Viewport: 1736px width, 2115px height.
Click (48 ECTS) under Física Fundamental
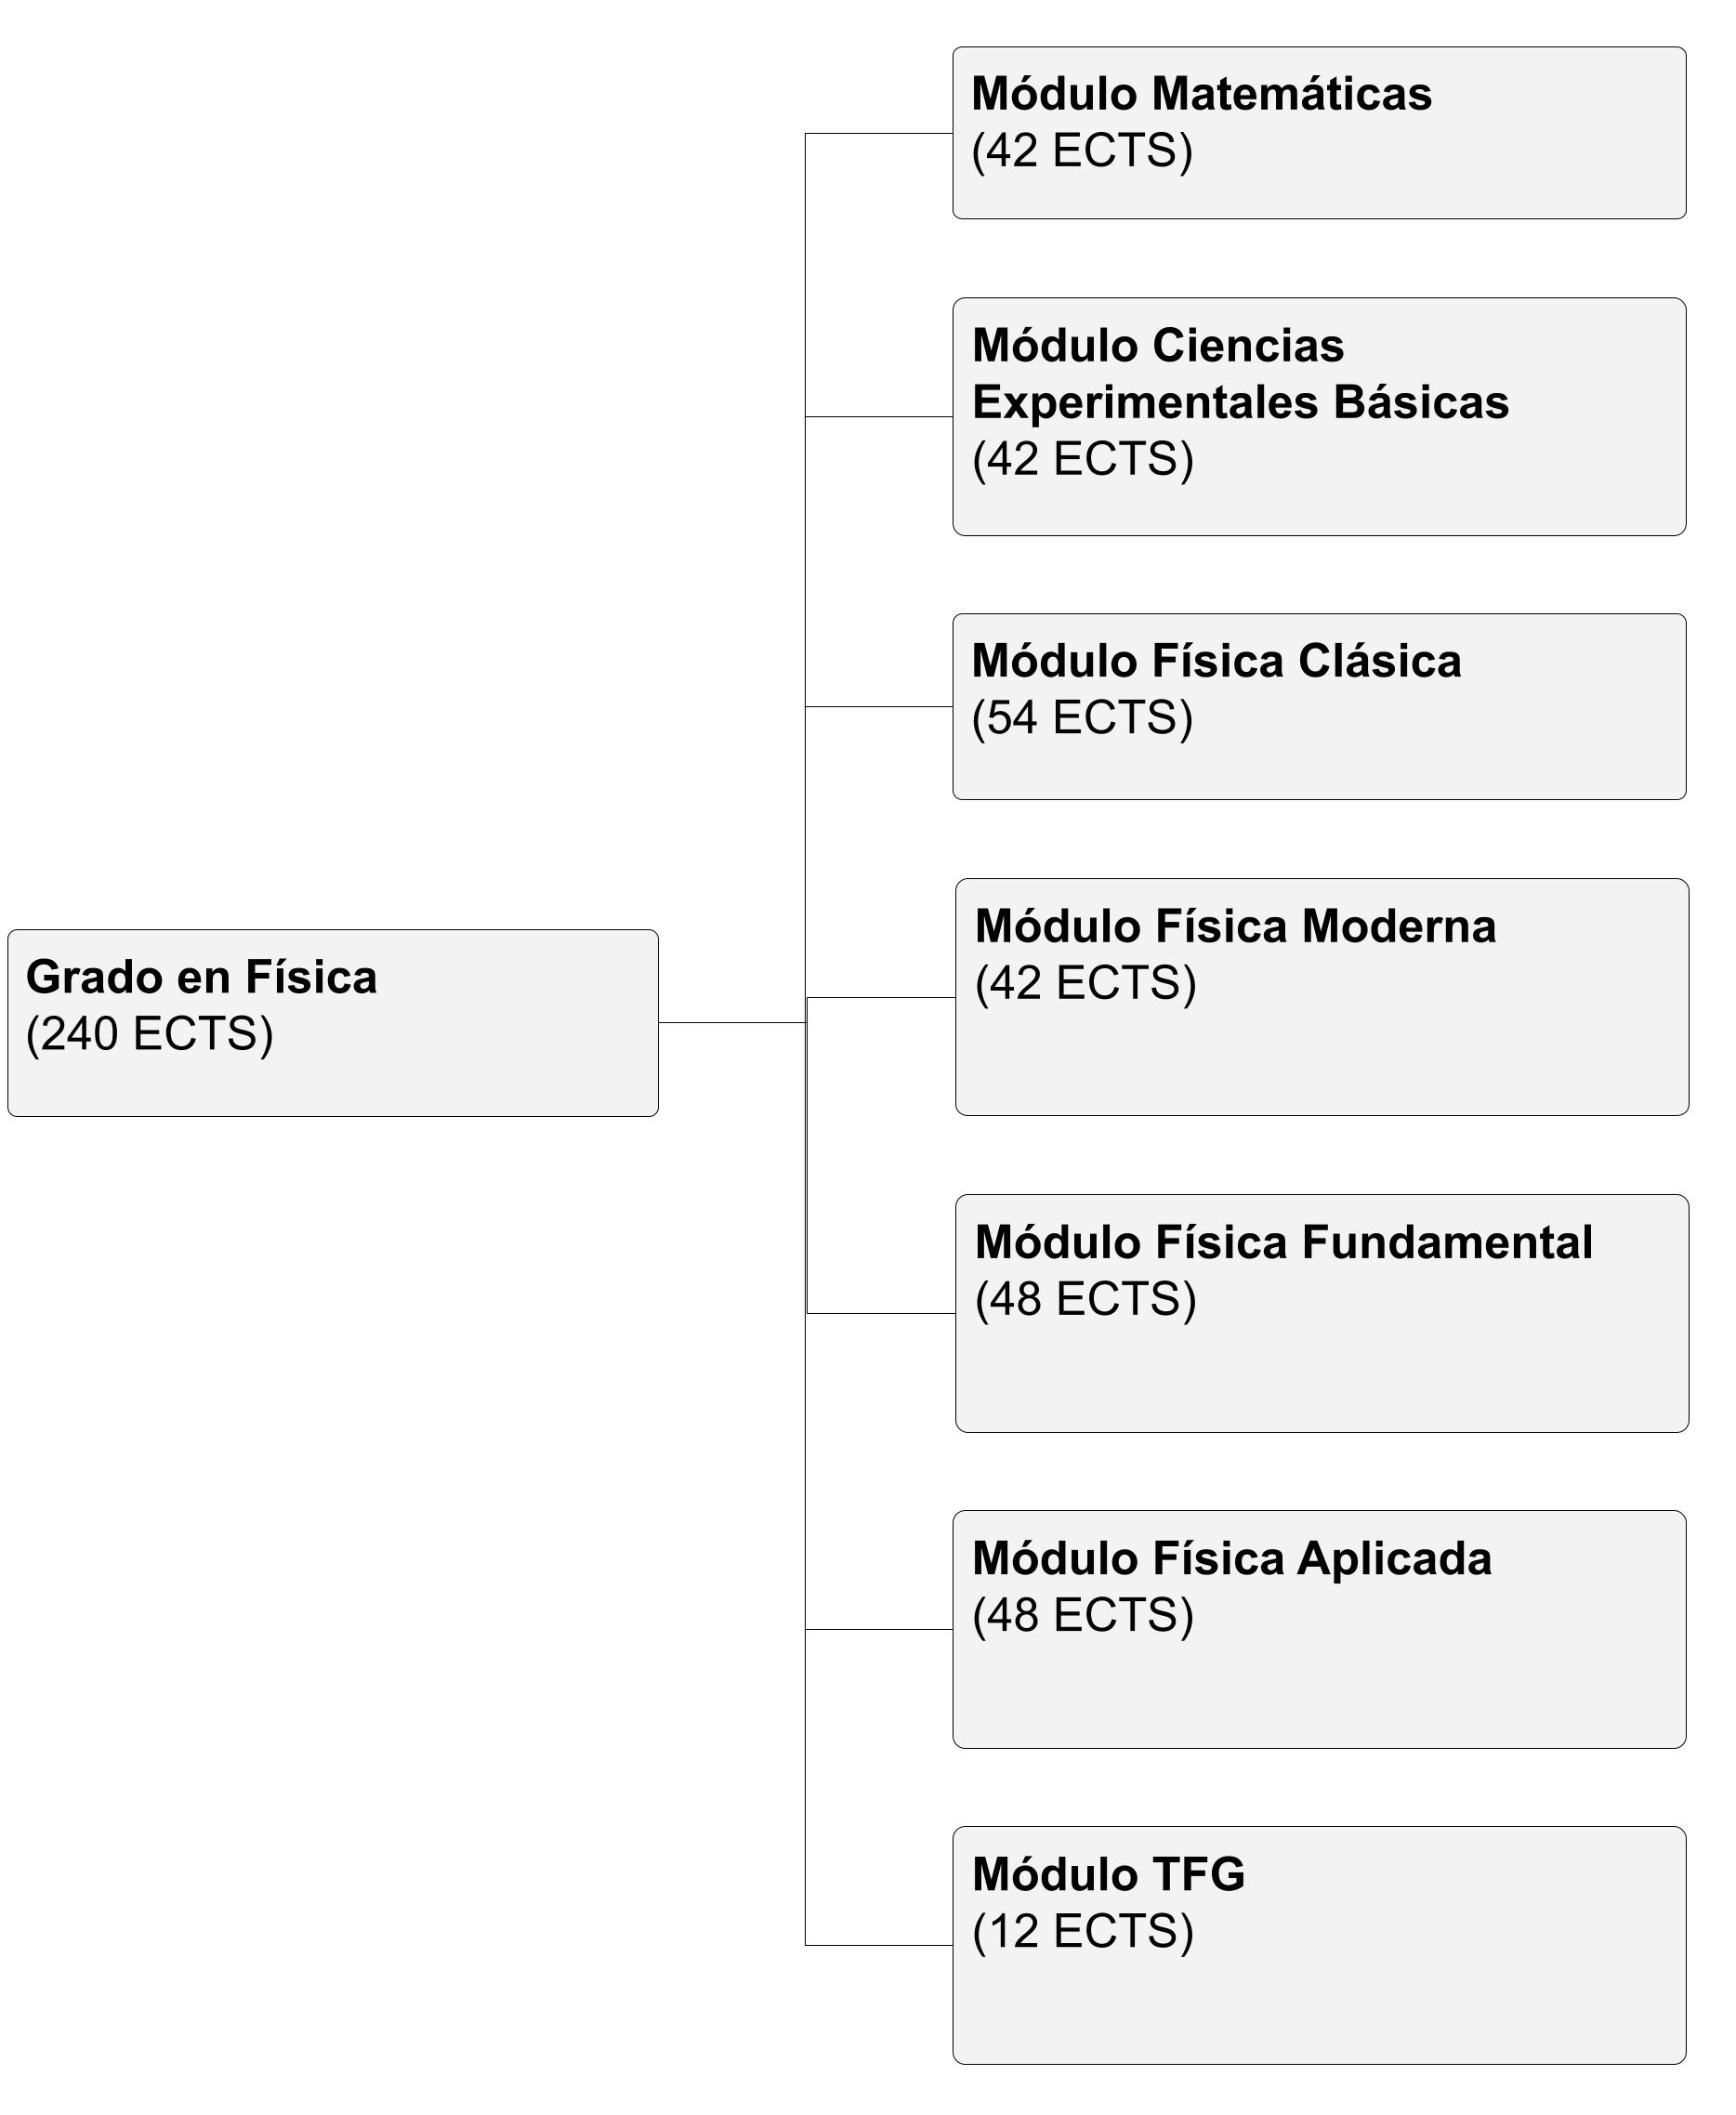click(x=1086, y=1299)
